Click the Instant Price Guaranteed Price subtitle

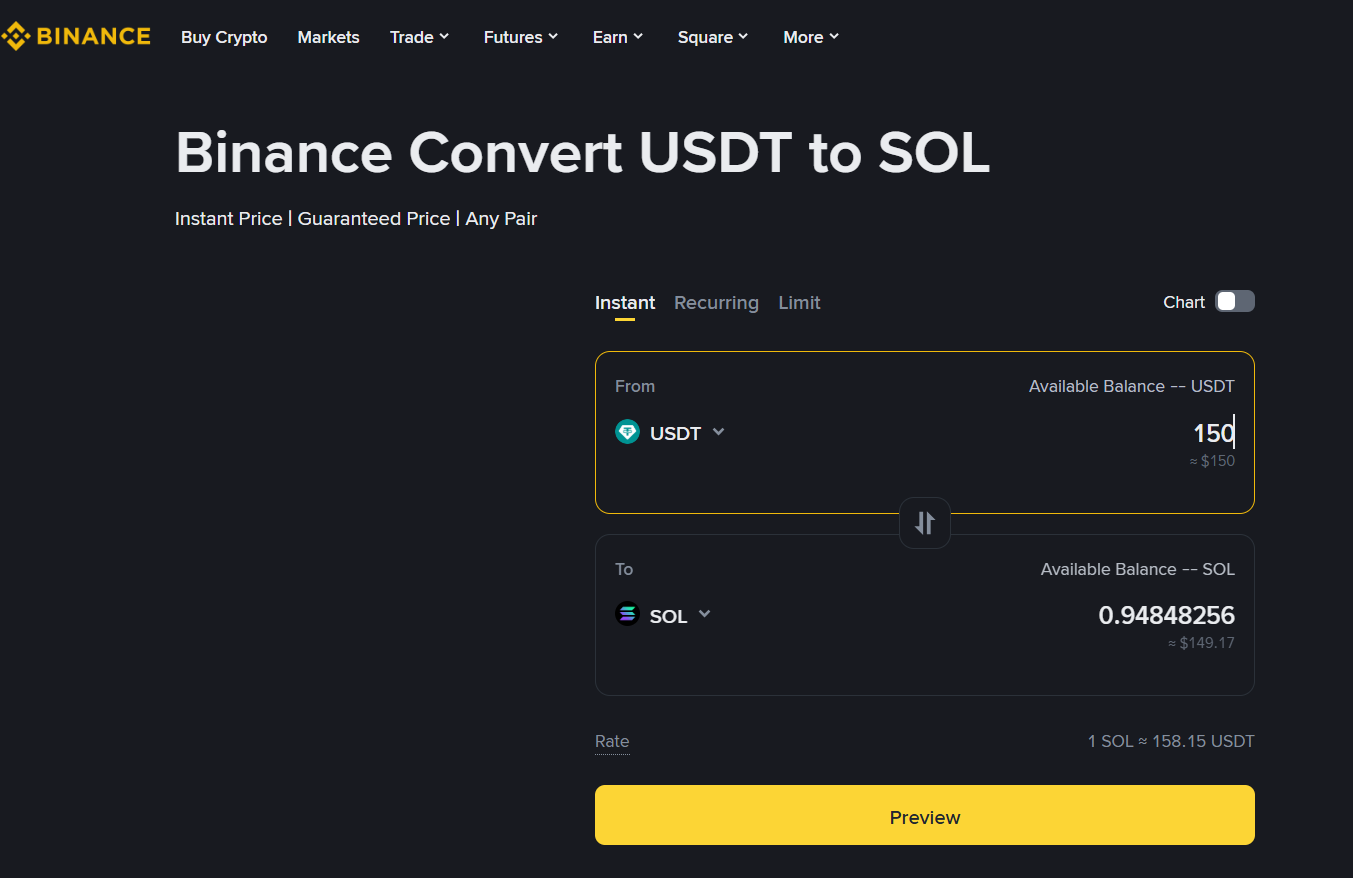click(356, 218)
